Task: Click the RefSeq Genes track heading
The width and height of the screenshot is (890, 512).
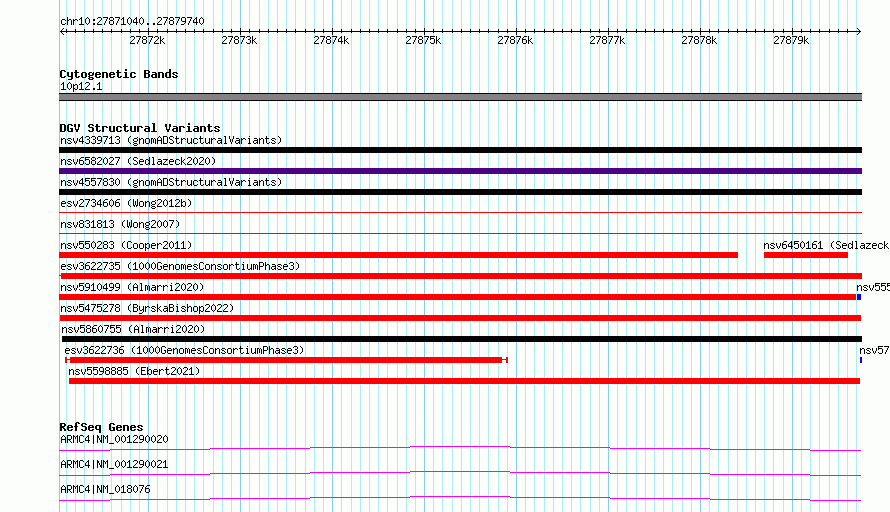Action: (101, 427)
